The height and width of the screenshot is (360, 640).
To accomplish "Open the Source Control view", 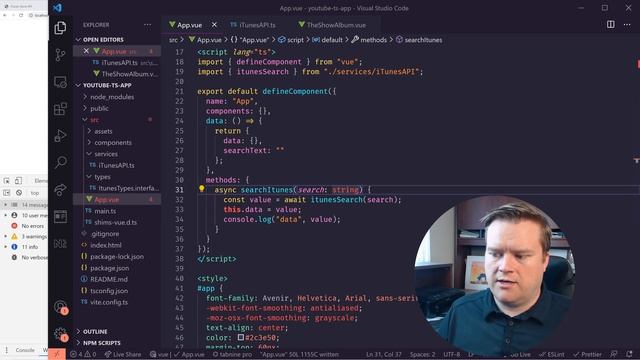I will tap(60, 55).
